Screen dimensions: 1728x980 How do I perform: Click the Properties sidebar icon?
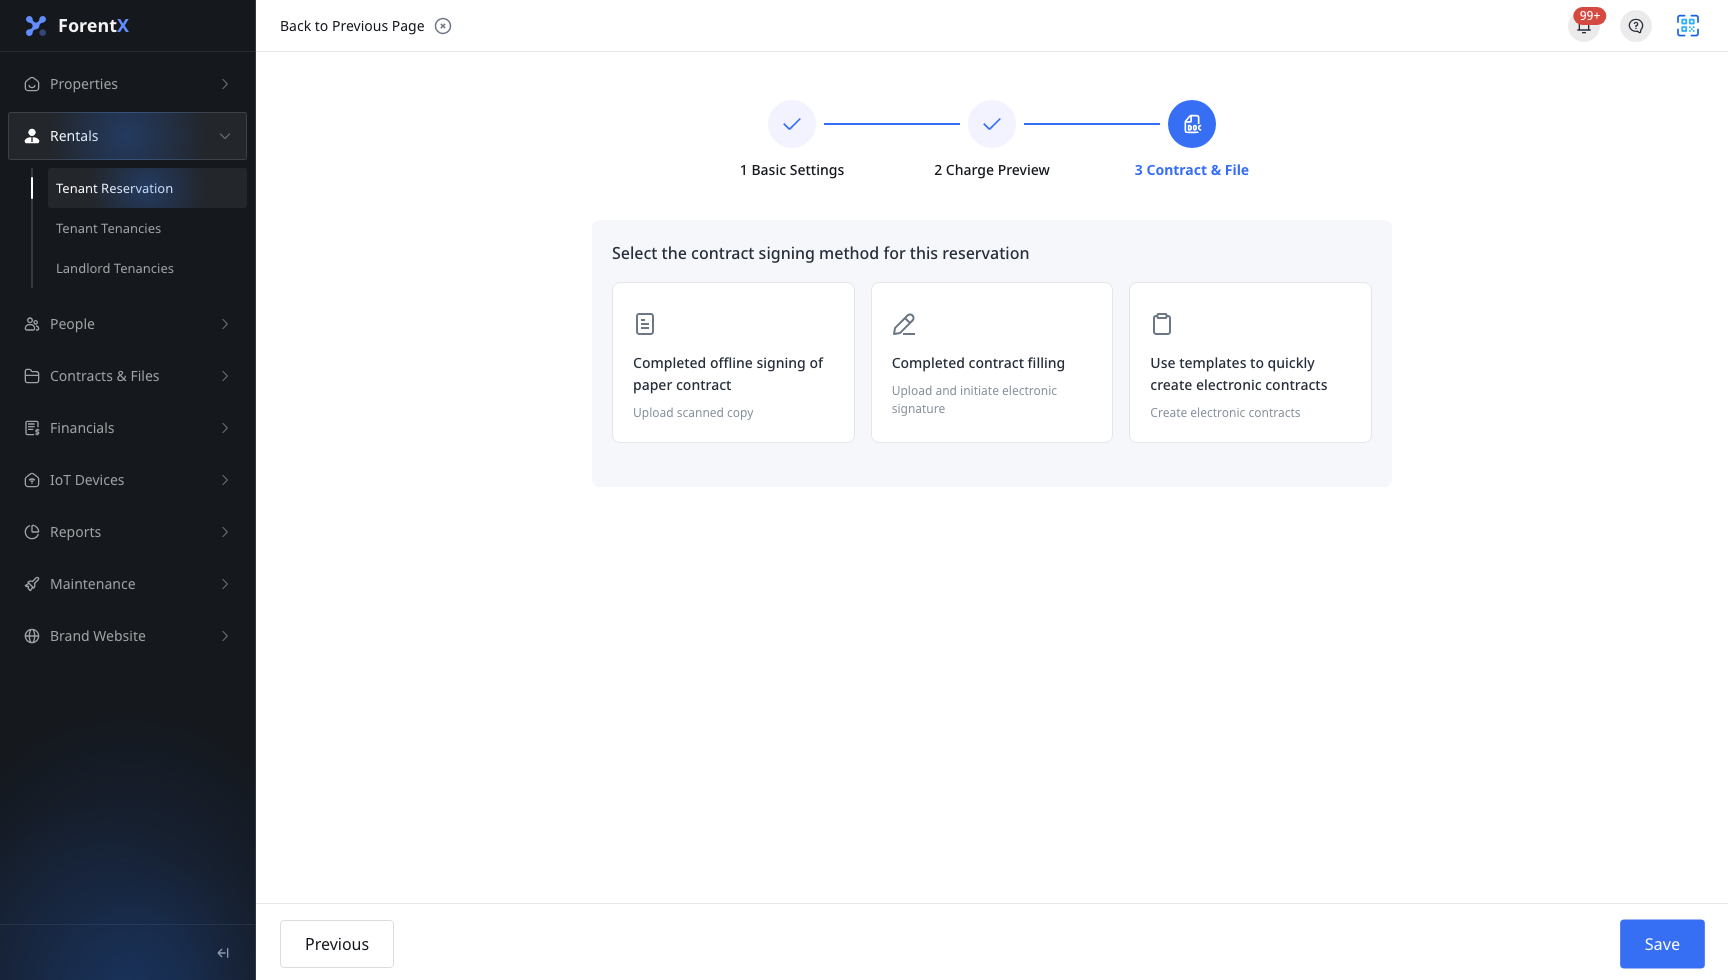tap(32, 84)
